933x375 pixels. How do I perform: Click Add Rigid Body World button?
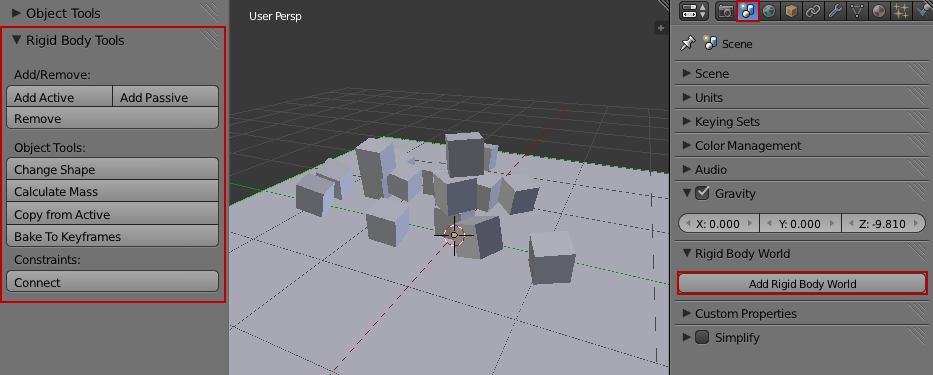click(x=802, y=283)
